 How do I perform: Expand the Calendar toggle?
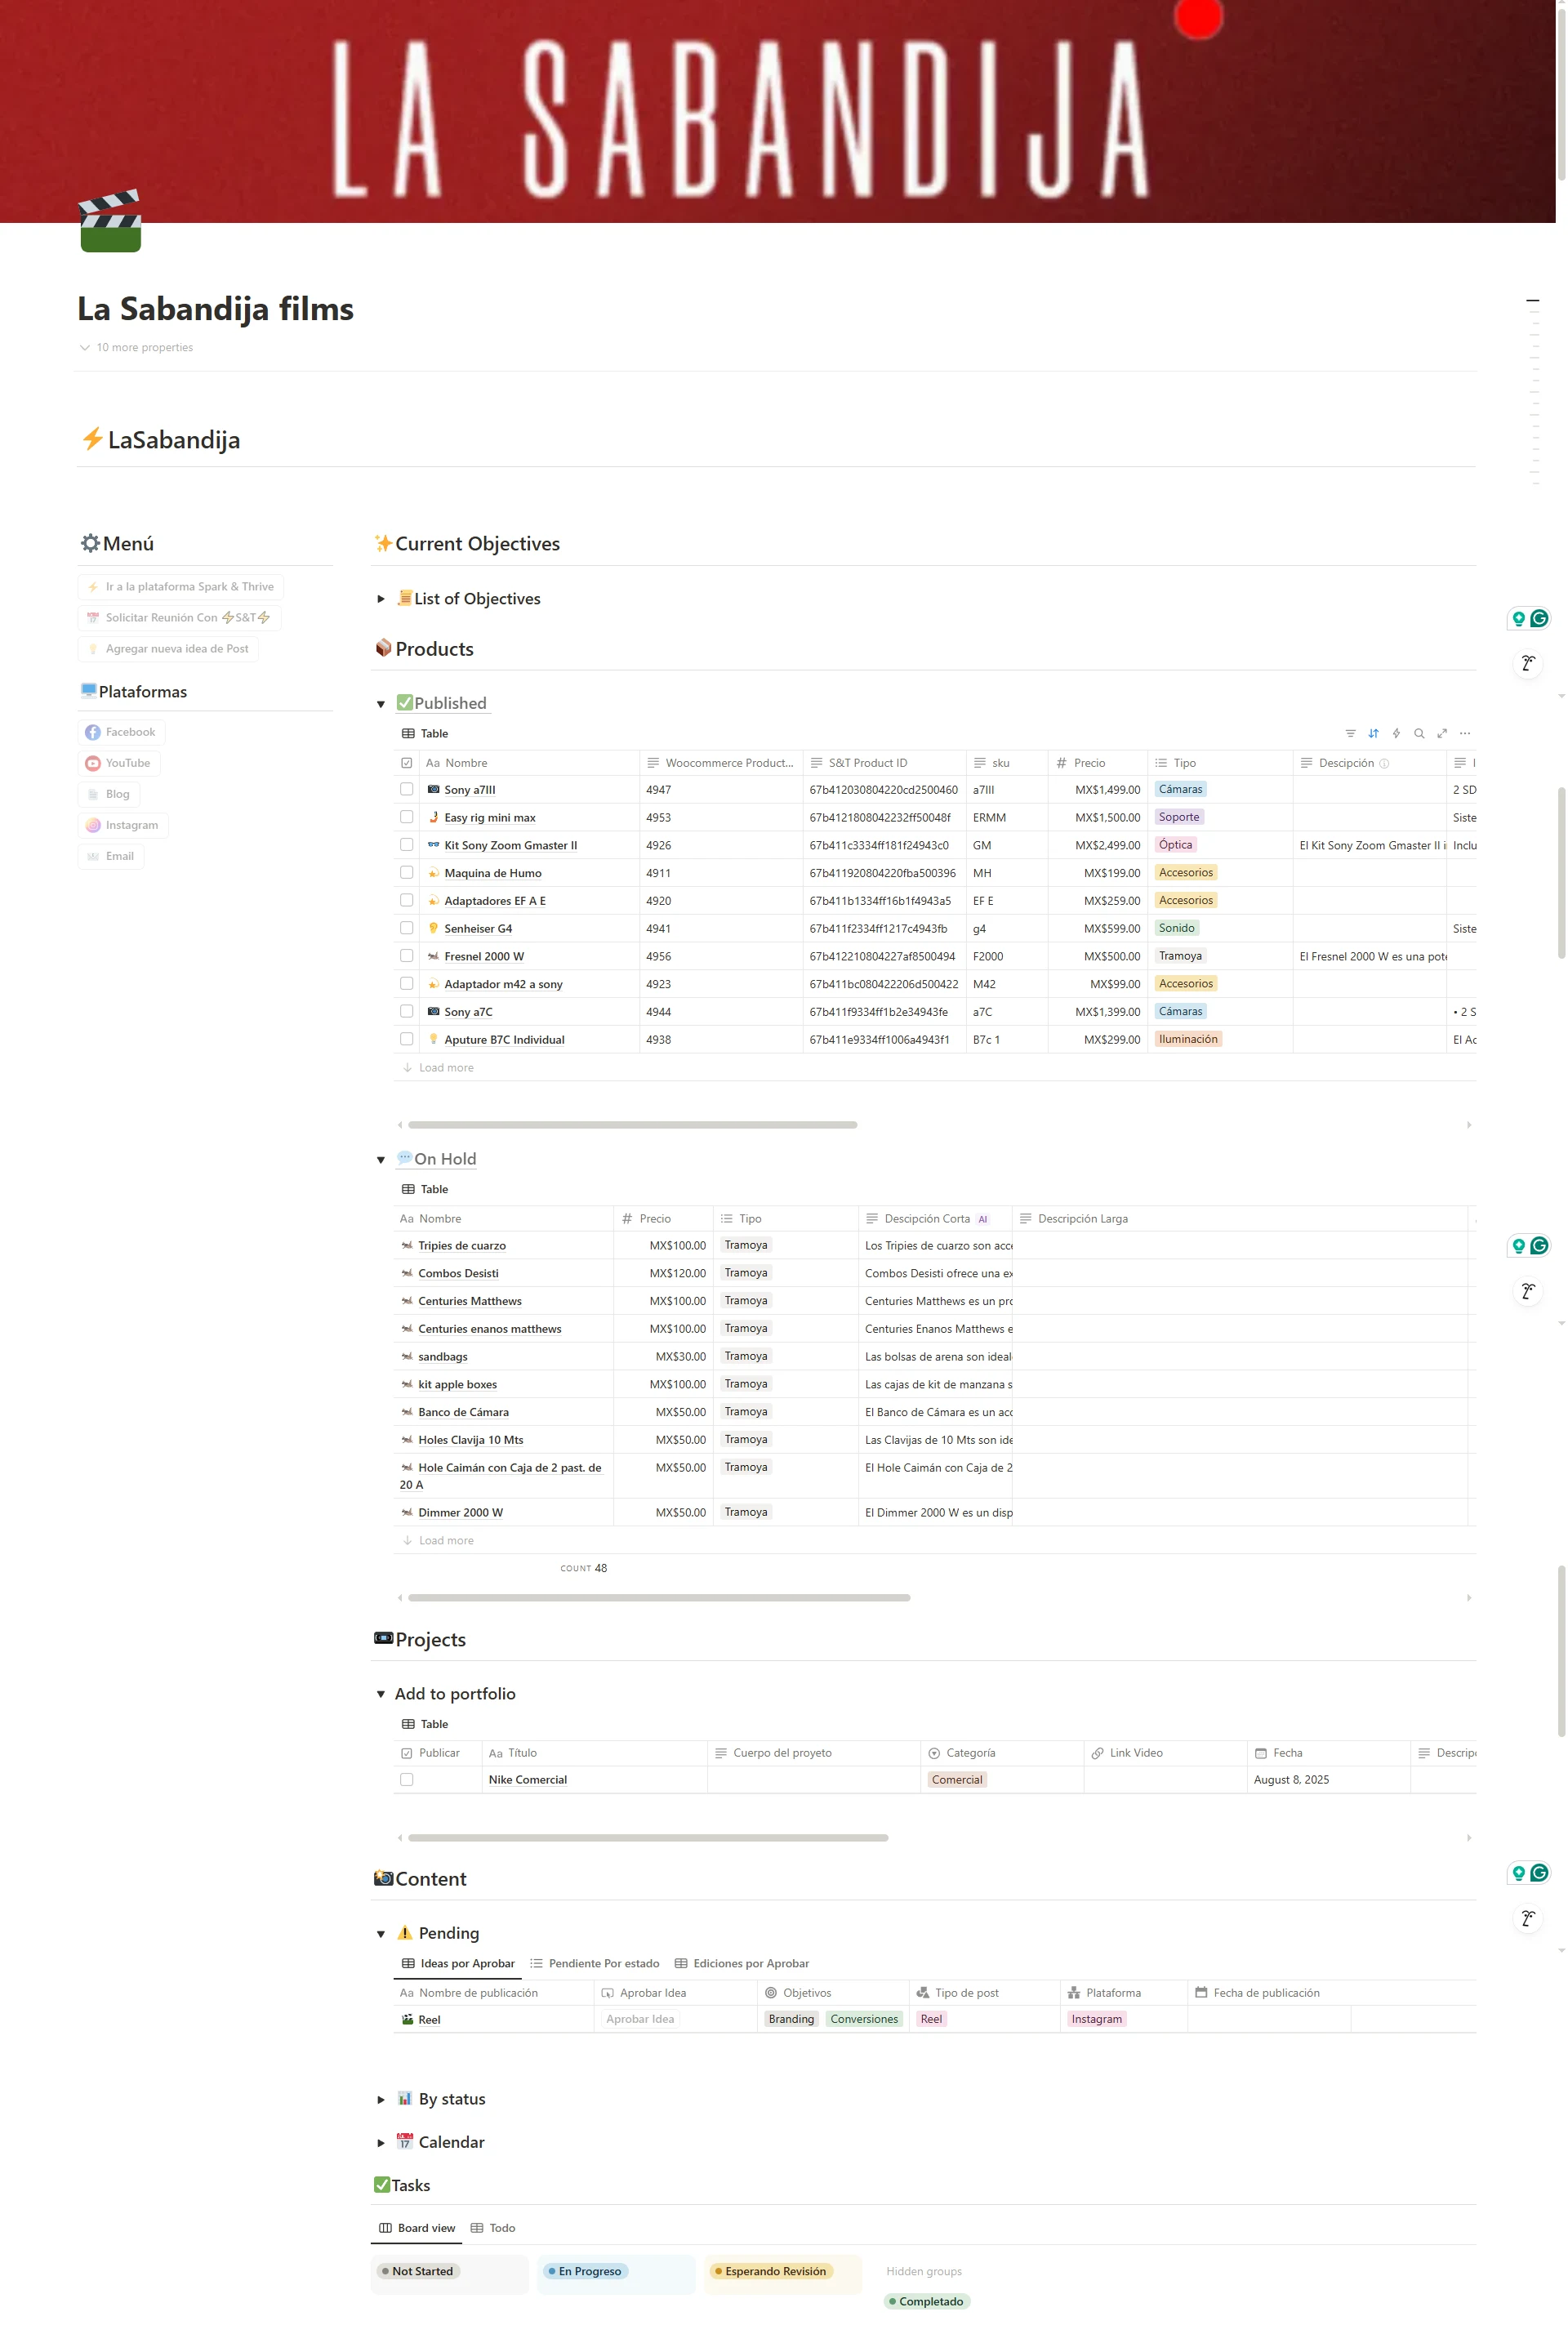click(381, 2143)
